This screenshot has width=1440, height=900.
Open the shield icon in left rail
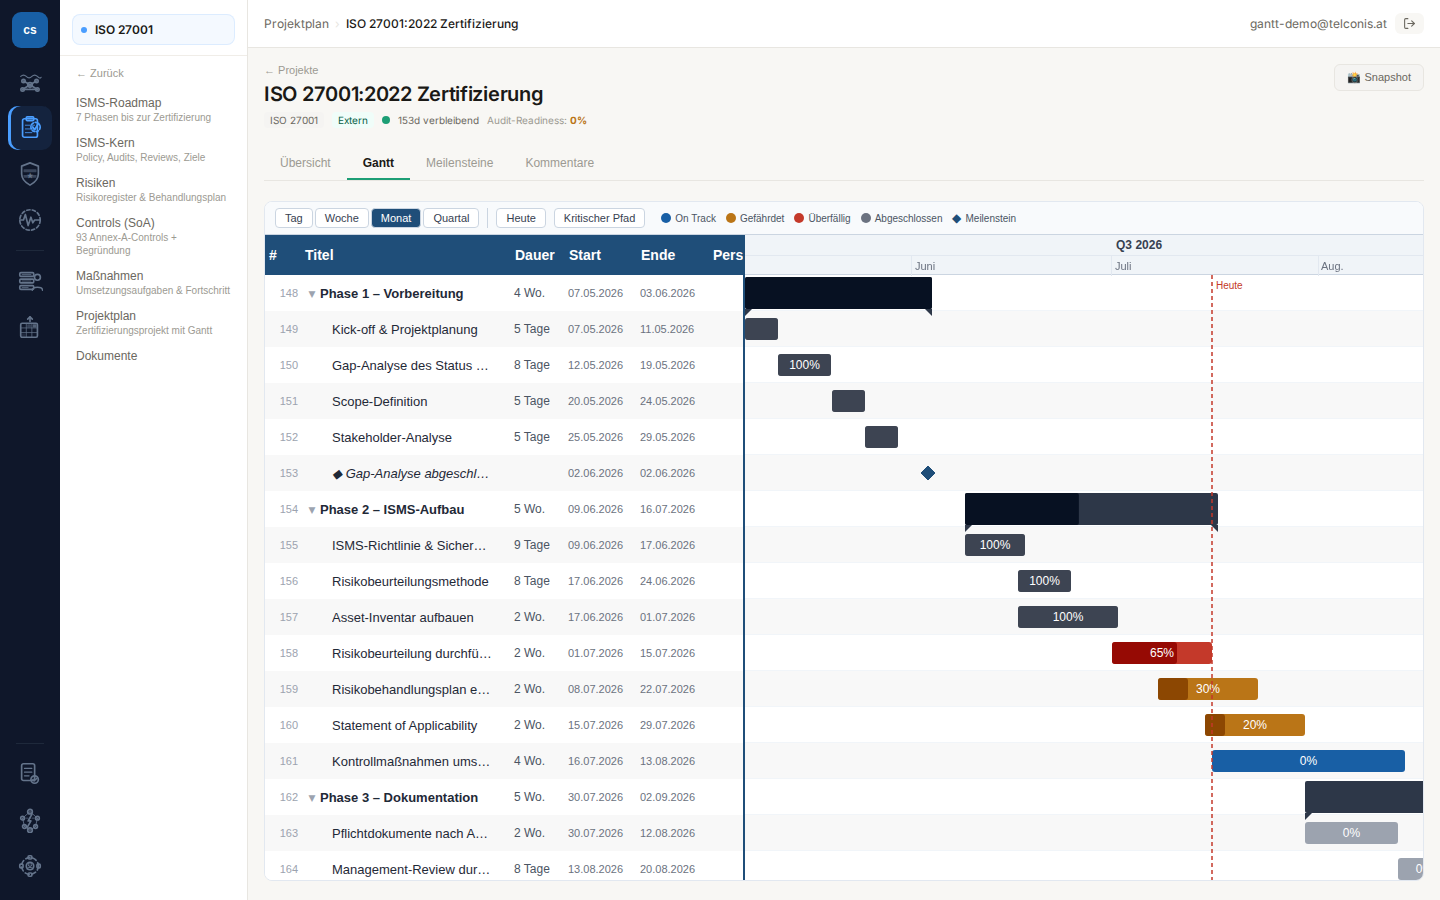(x=30, y=173)
